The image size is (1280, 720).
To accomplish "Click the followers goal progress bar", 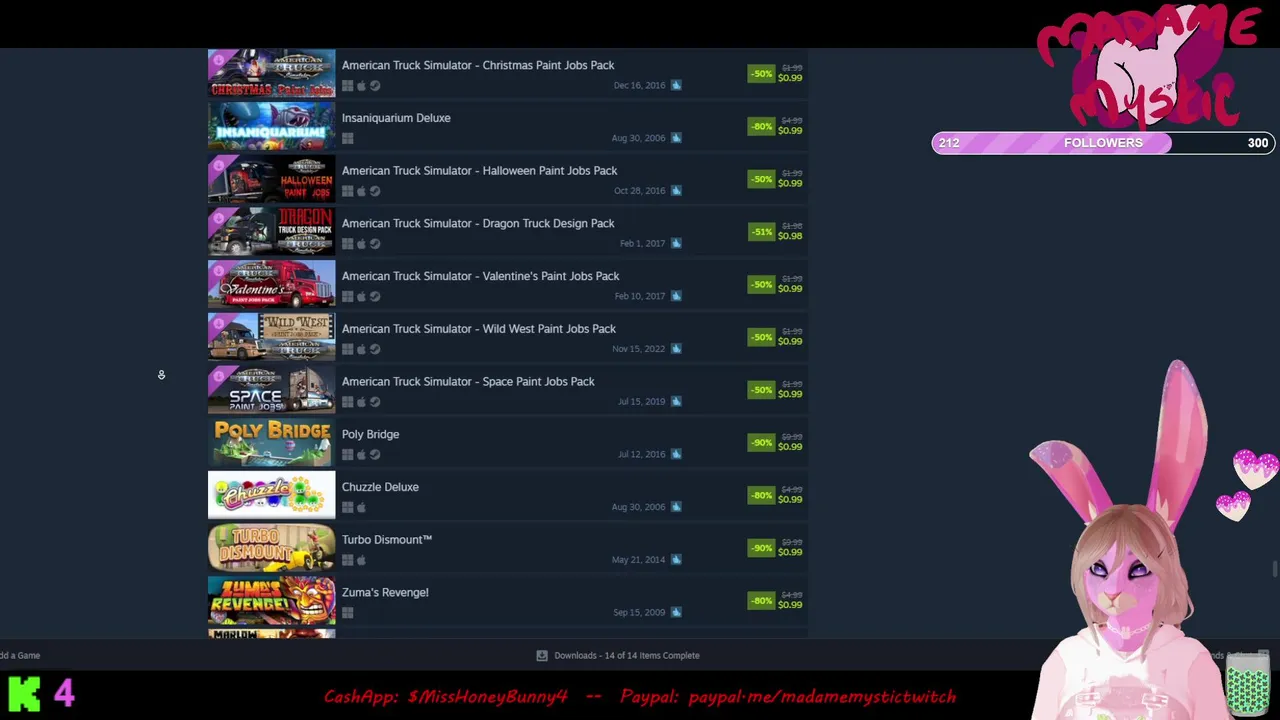I will [1103, 143].
